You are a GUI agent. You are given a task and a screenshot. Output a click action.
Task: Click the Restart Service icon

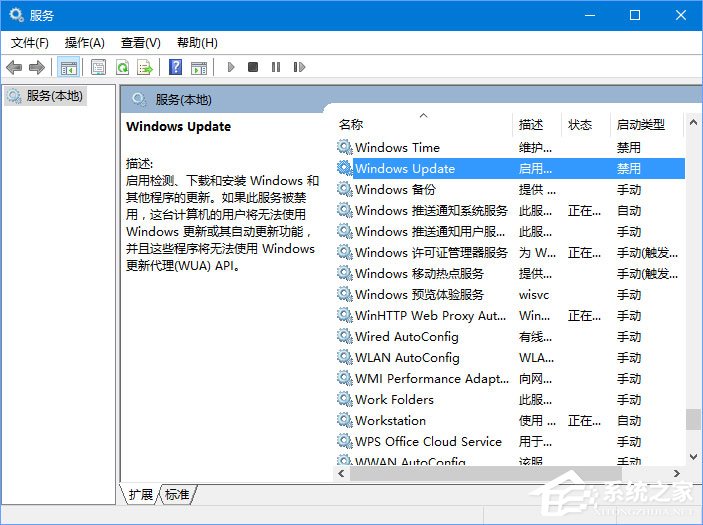299,67
